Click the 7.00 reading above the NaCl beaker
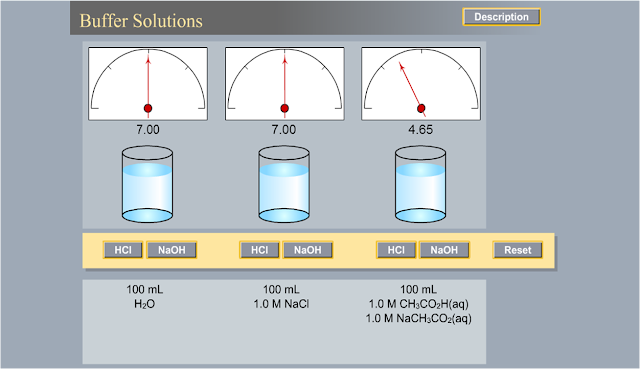This screenshot has width=640, height=369. click(284, 130)
